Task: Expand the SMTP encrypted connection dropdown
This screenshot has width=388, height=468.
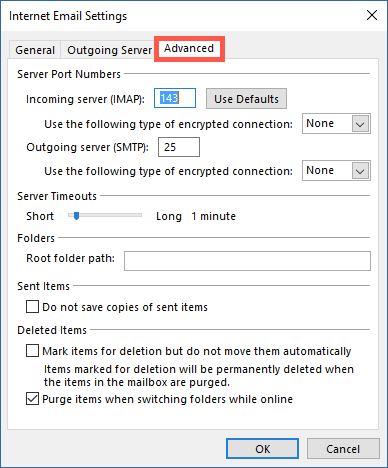Action: point(336,171)
